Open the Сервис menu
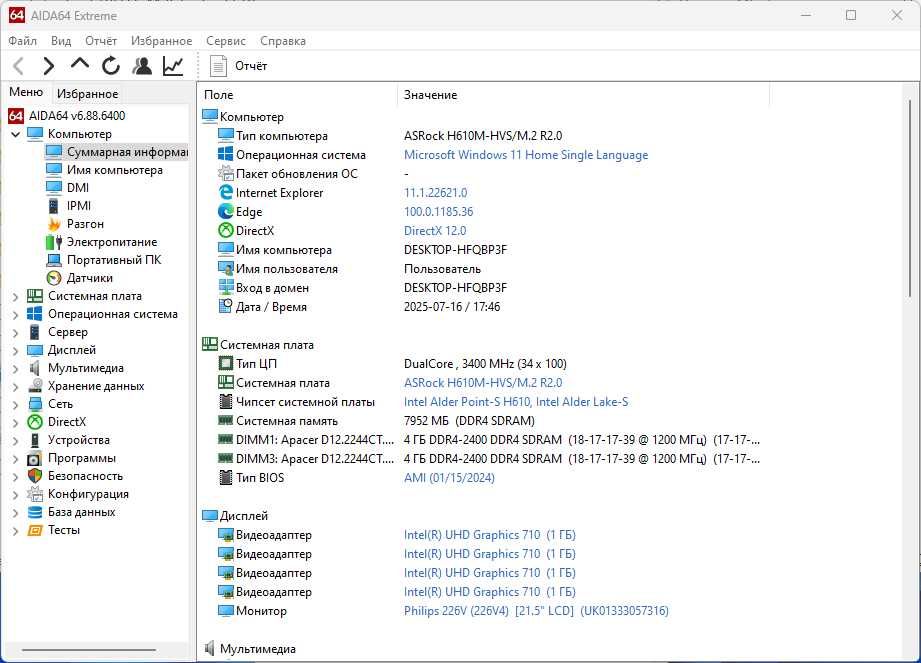Image resolution: width=921 pixels, height=663 pixels. [x=226, y=41]
